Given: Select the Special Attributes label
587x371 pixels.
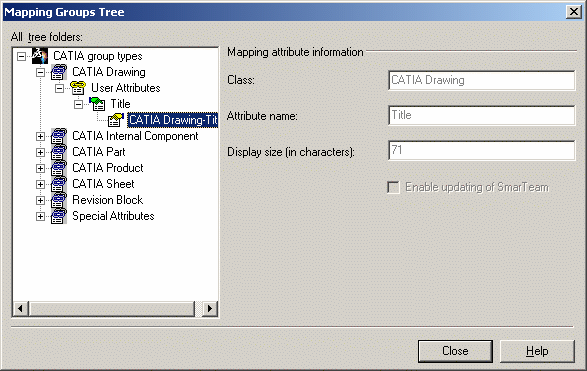Looking at the screenshot, I should 113,216.
